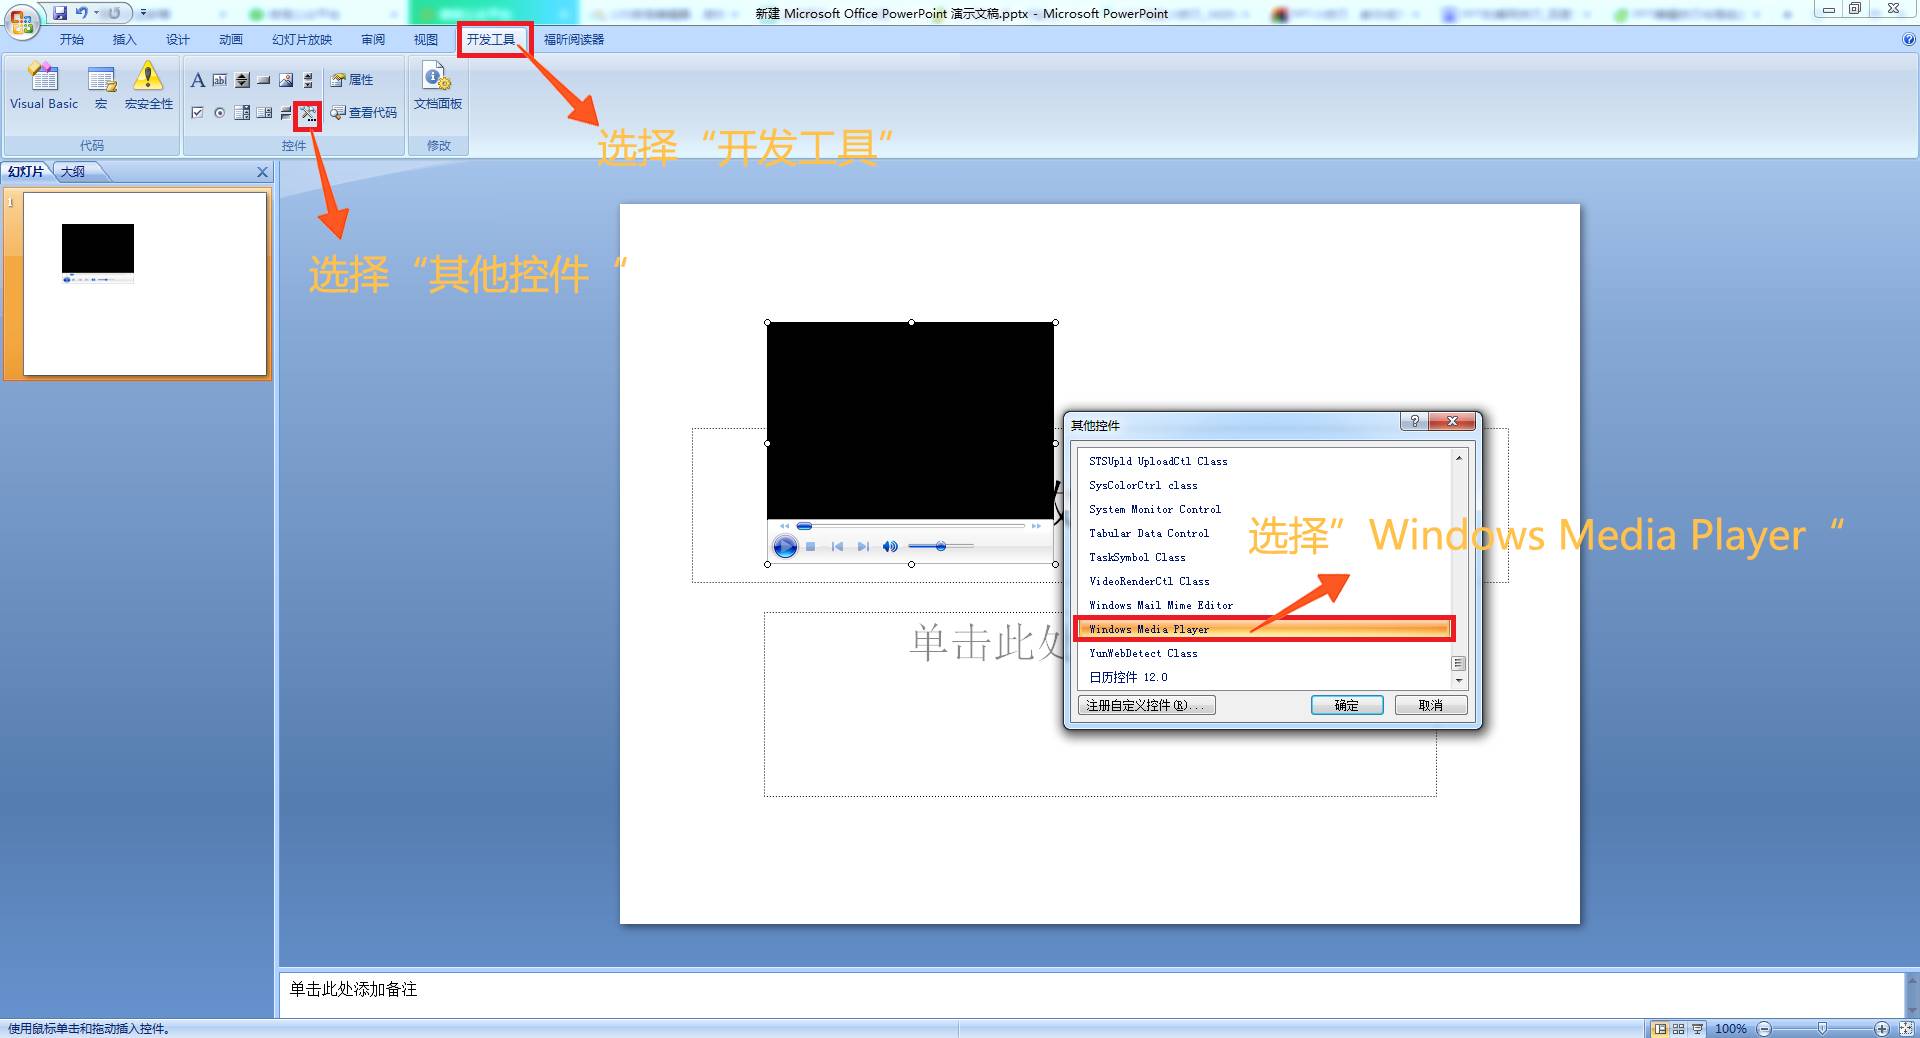Click the Properties (属性) button
Screen dimensions: 1920x1038
(x=352, y=80)
